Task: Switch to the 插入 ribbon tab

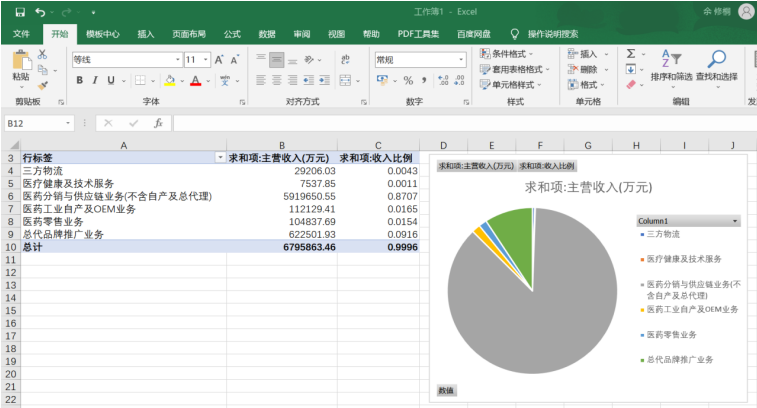Action: click(x=146, y=34)
